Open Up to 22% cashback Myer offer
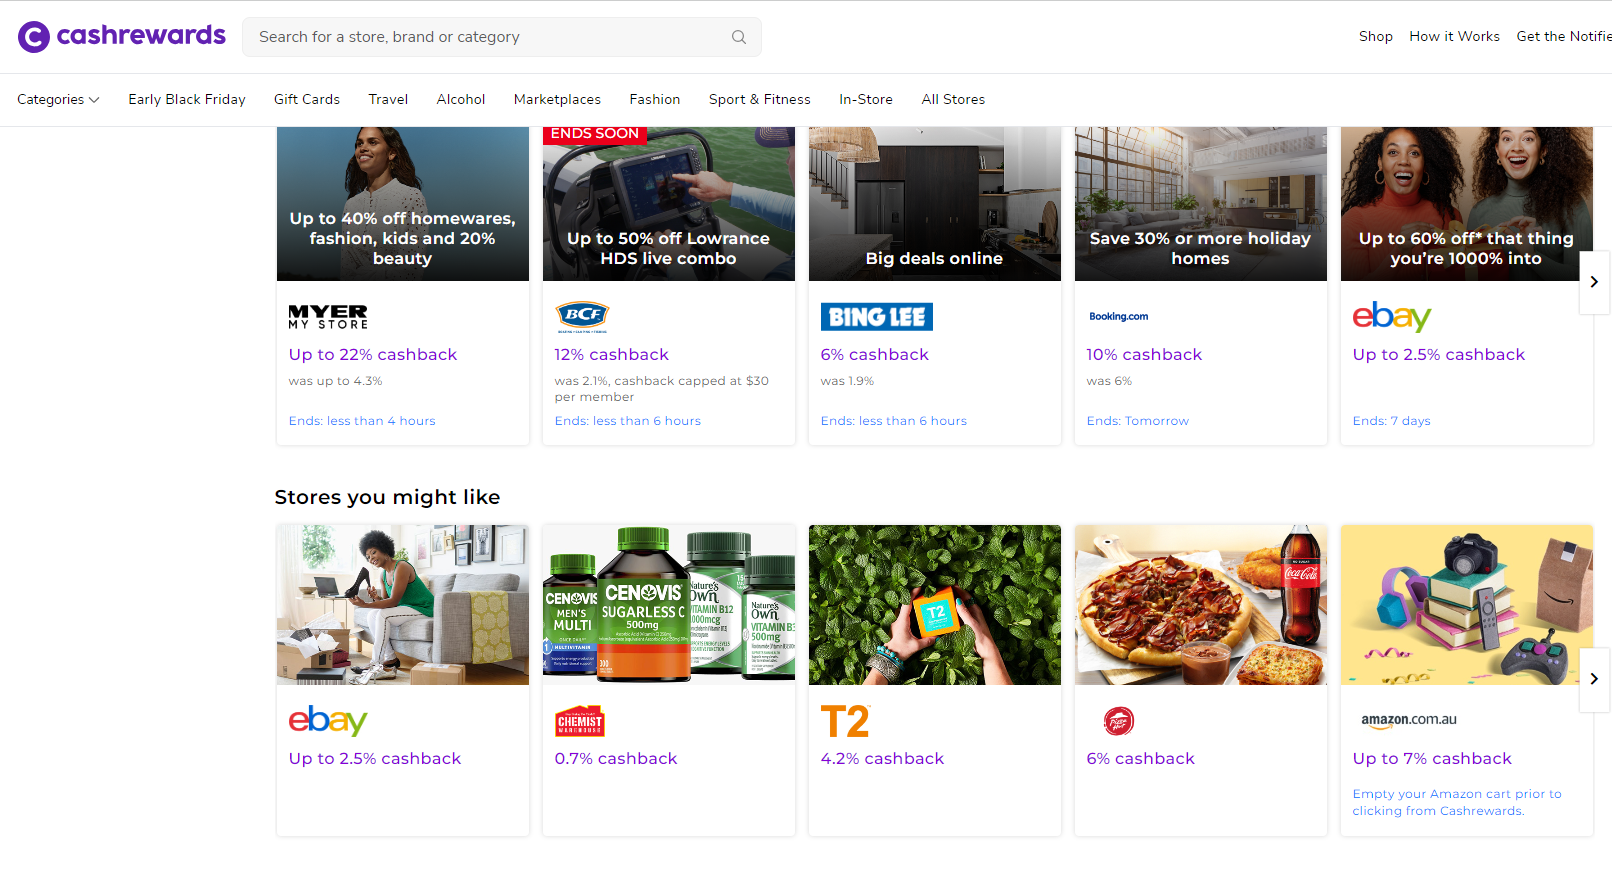Viewport: 1612px width, 871px height. click(x=373, y=354)
